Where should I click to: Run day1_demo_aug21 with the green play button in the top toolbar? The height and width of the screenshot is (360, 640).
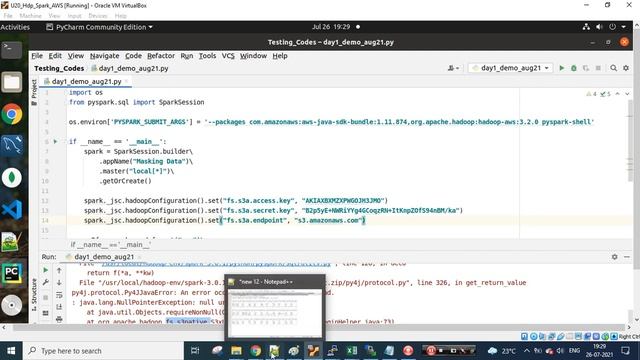click(562, 68)
